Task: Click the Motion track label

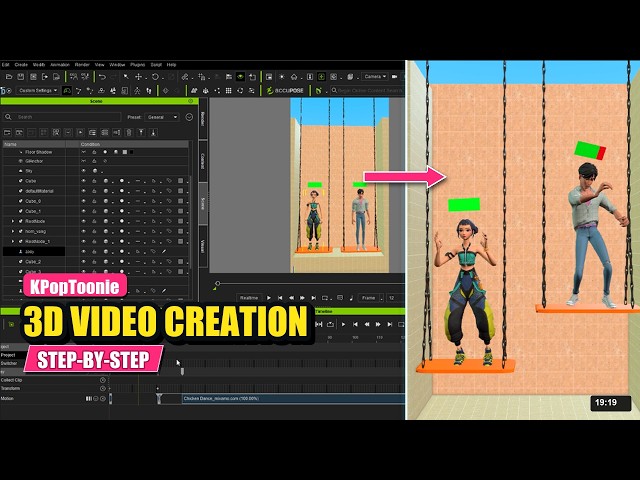Action: tap(7, 399)
